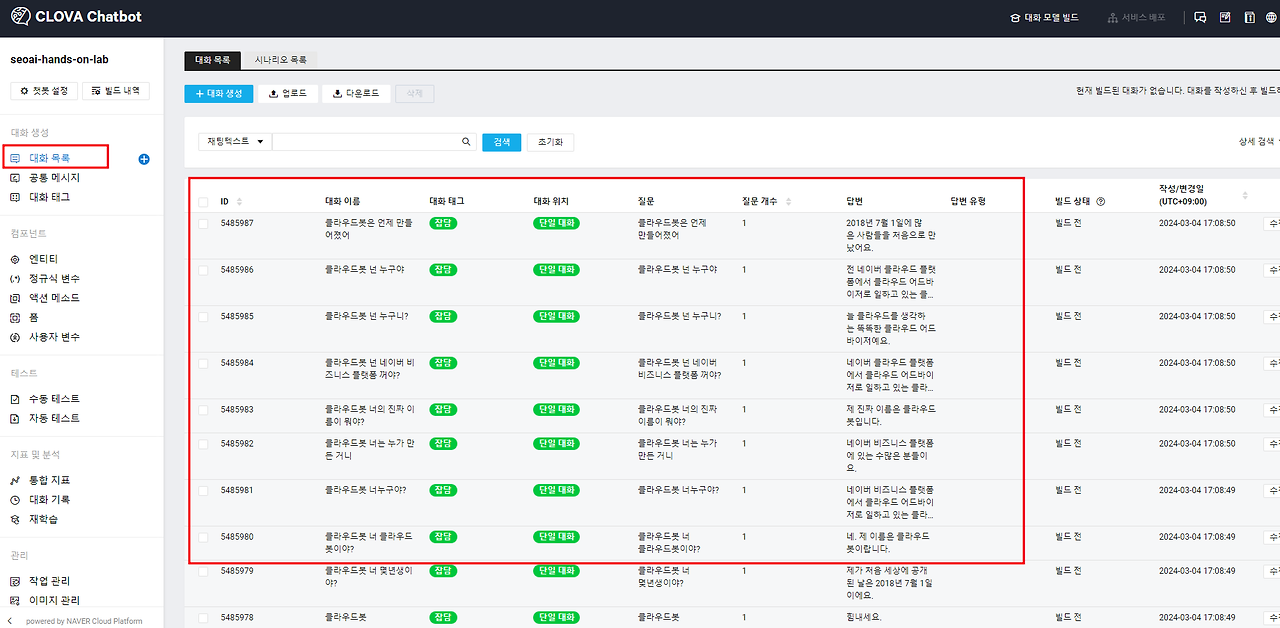Click the help icon beside 빌드 상태
Image resolution: width=1280 pixels, height=628 pixels.
pyautogui.click(x=1101, y=201)
